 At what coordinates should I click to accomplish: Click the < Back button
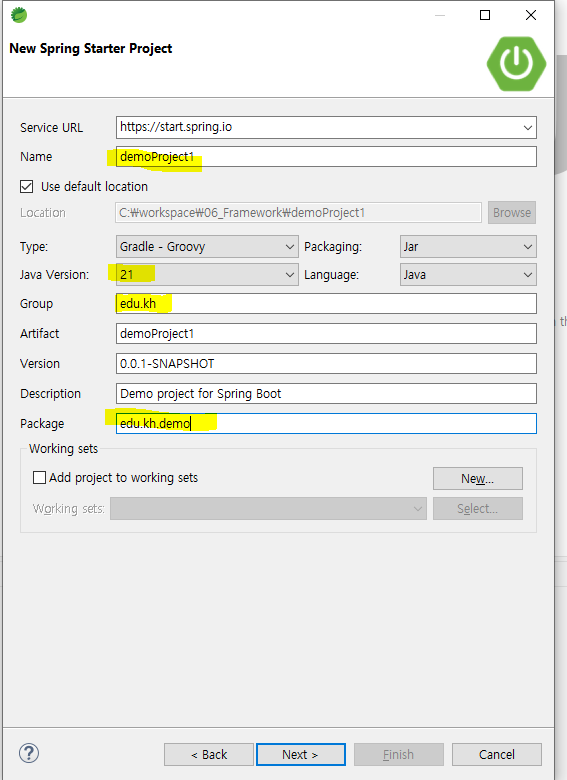209,755
